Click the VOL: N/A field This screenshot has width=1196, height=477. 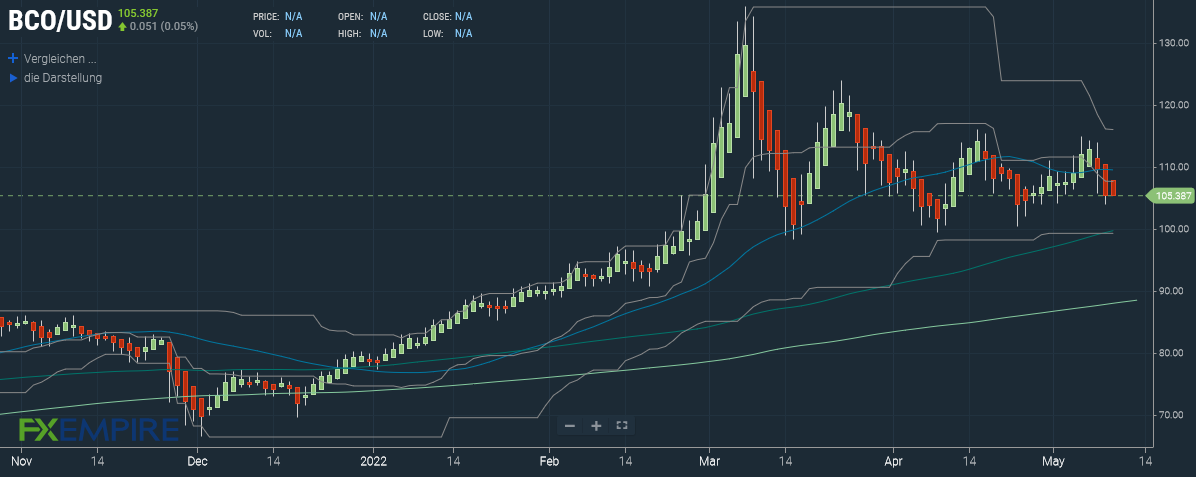(278, 33)
